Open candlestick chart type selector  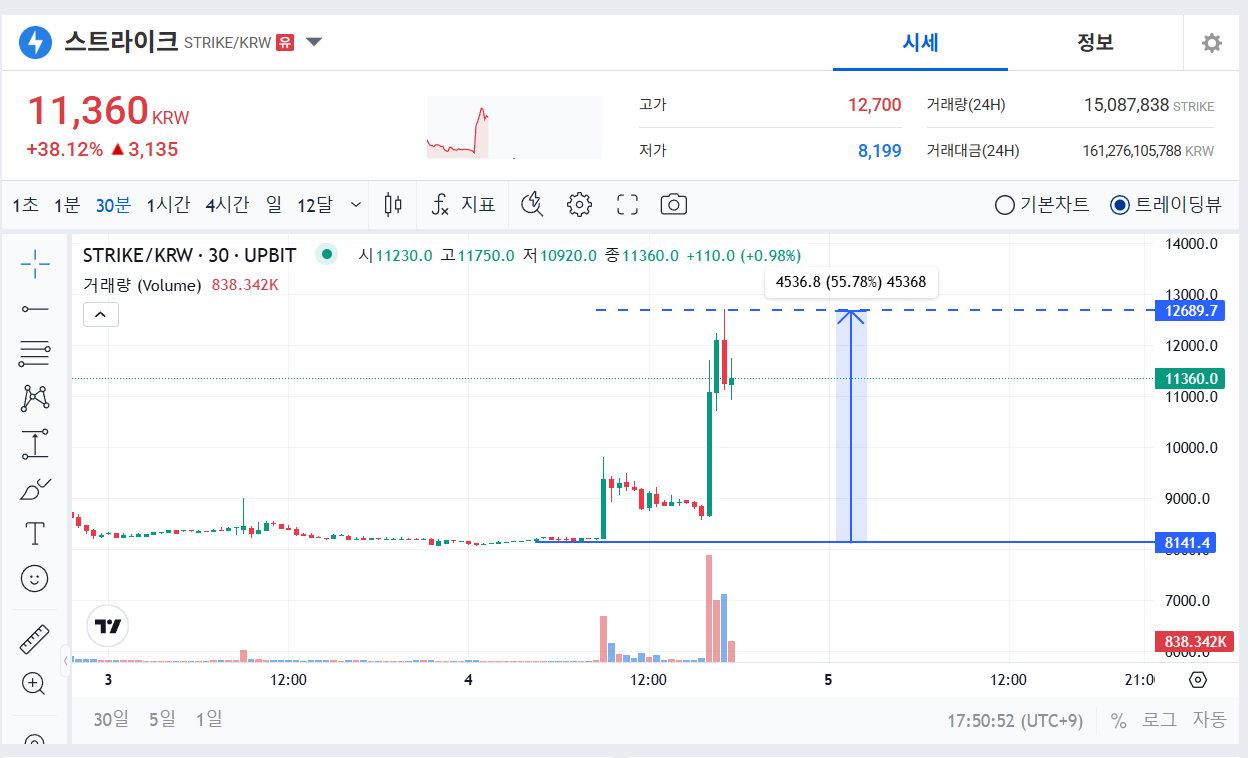(x=393, y=205)
